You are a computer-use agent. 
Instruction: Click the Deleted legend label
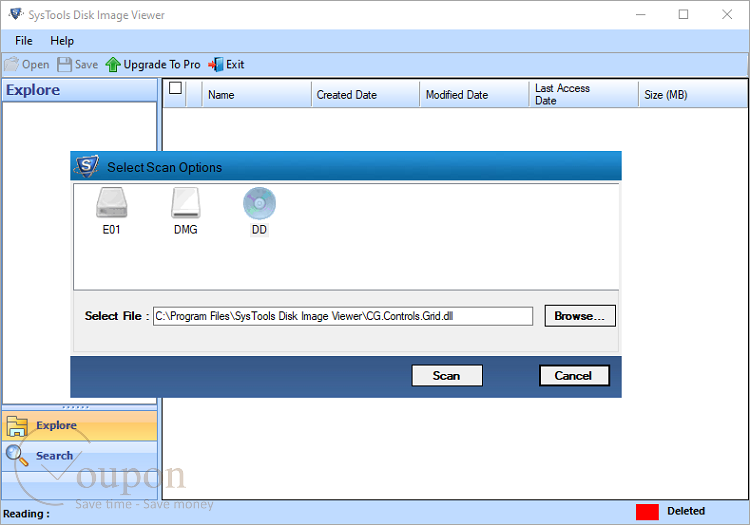coord(686,511)
